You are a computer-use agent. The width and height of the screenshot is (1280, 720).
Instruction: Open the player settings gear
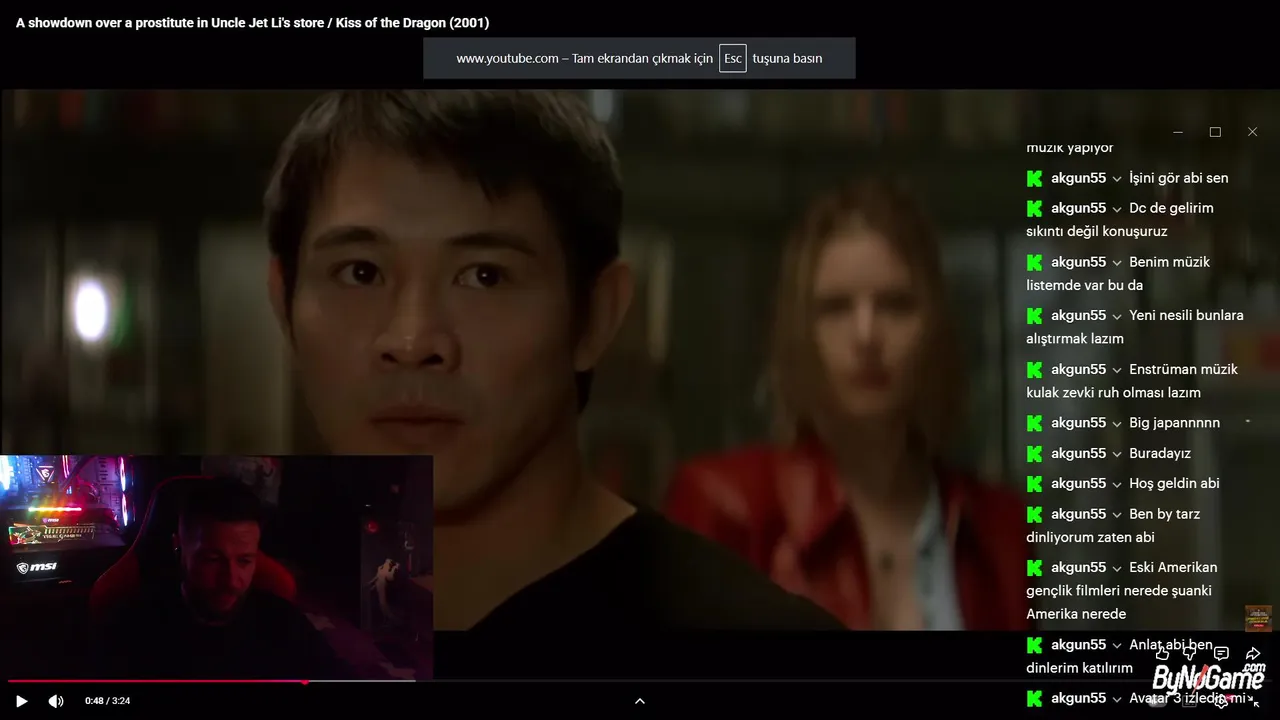tap(1221, 701)
